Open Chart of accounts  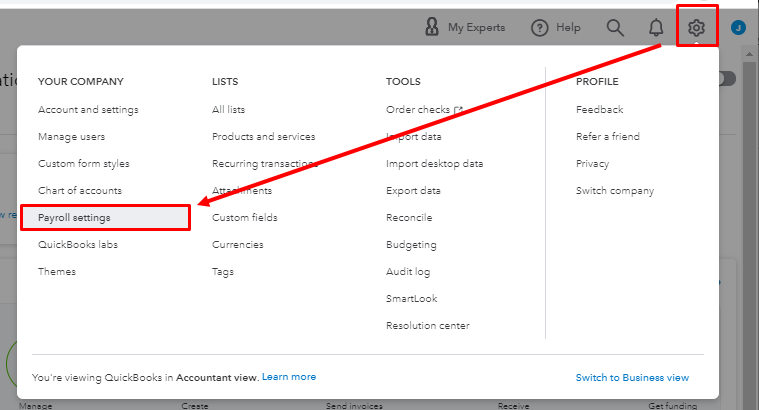click(x=80, y=190)
